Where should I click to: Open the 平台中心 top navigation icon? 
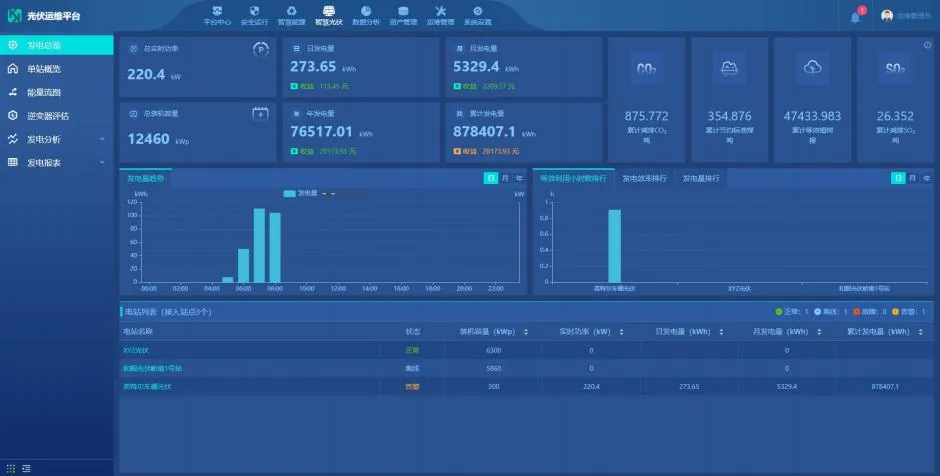217,11
